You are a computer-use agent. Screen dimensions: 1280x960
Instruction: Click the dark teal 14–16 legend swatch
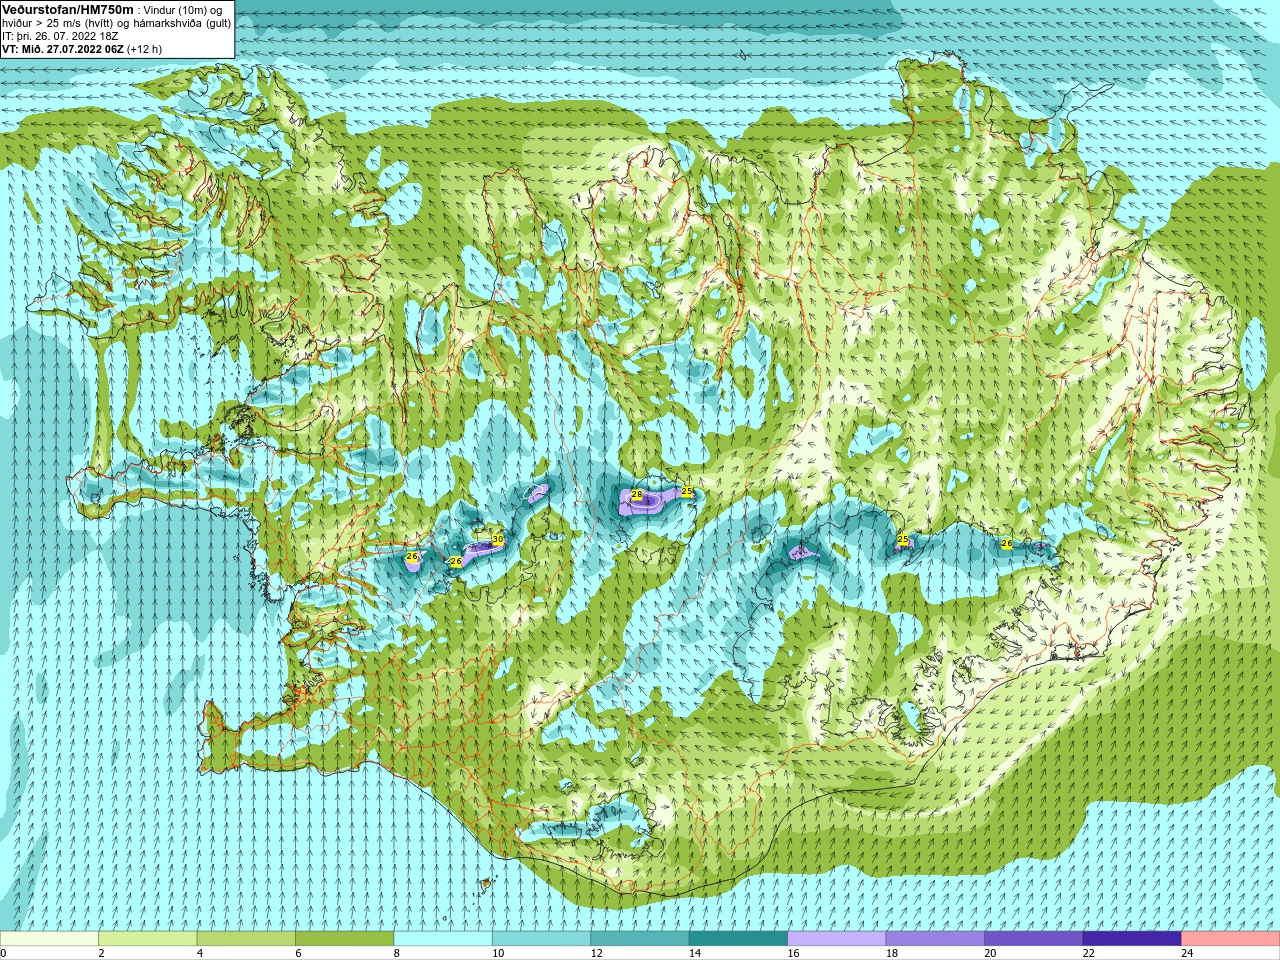[x=739, y=939]
